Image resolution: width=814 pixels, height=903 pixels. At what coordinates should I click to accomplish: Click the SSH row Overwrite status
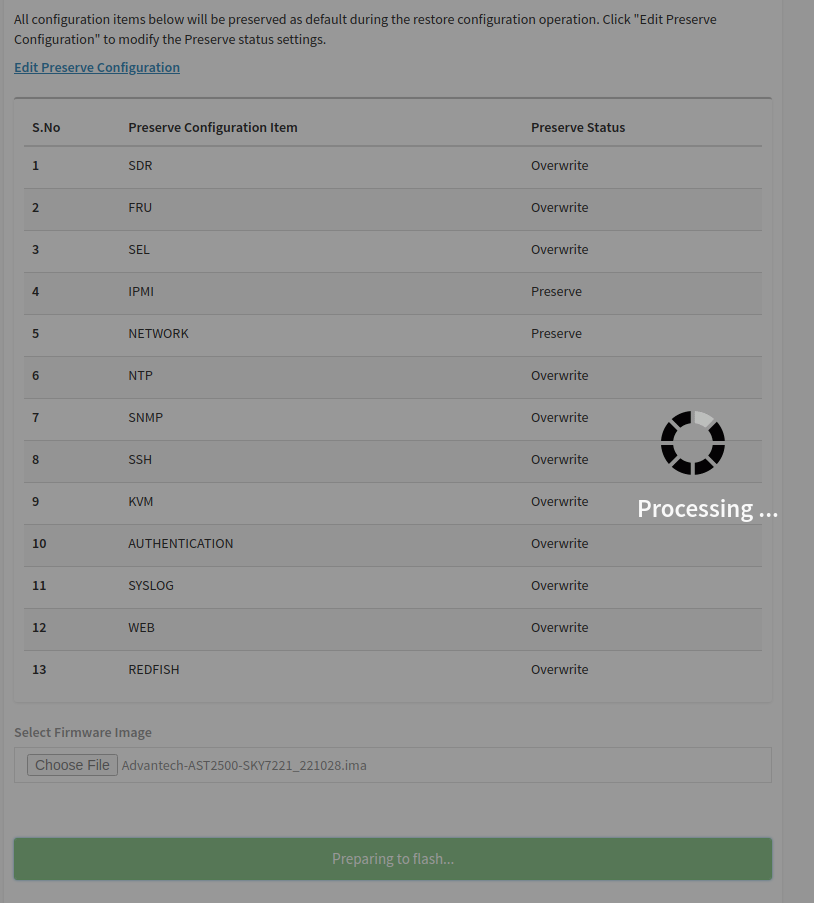tap(559, 460)
